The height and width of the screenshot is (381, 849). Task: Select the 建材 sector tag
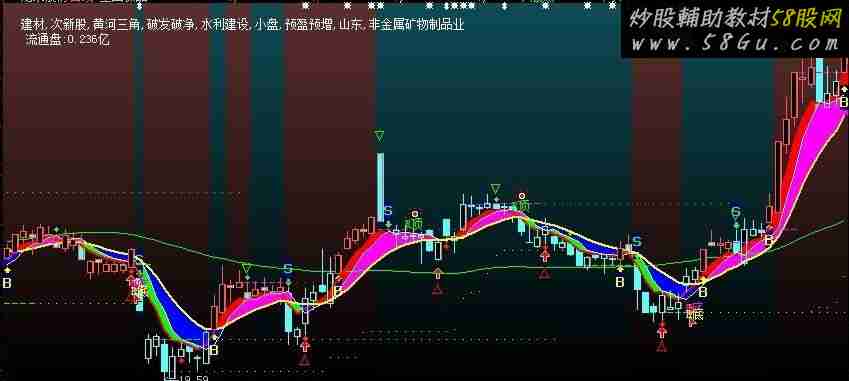coord(31,24)
